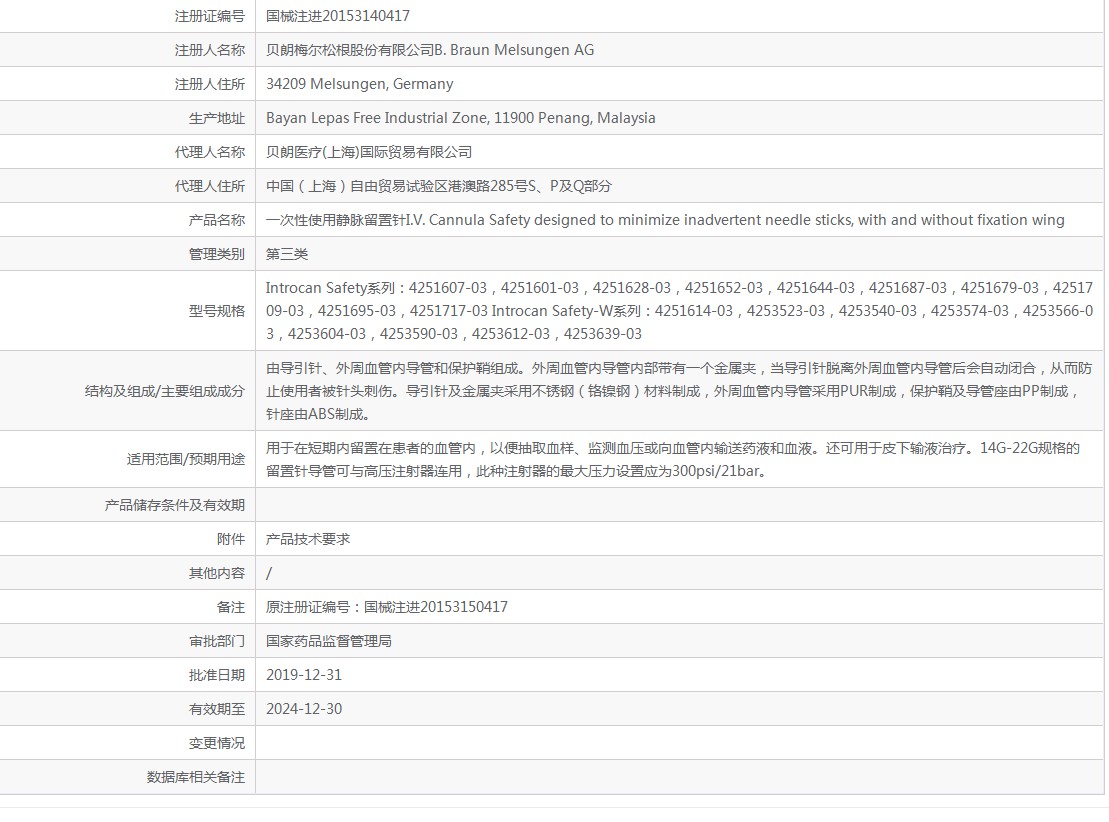The image size is (1109, 822).
Task: Click the 代理人住所 label
Action: (209, 185)
